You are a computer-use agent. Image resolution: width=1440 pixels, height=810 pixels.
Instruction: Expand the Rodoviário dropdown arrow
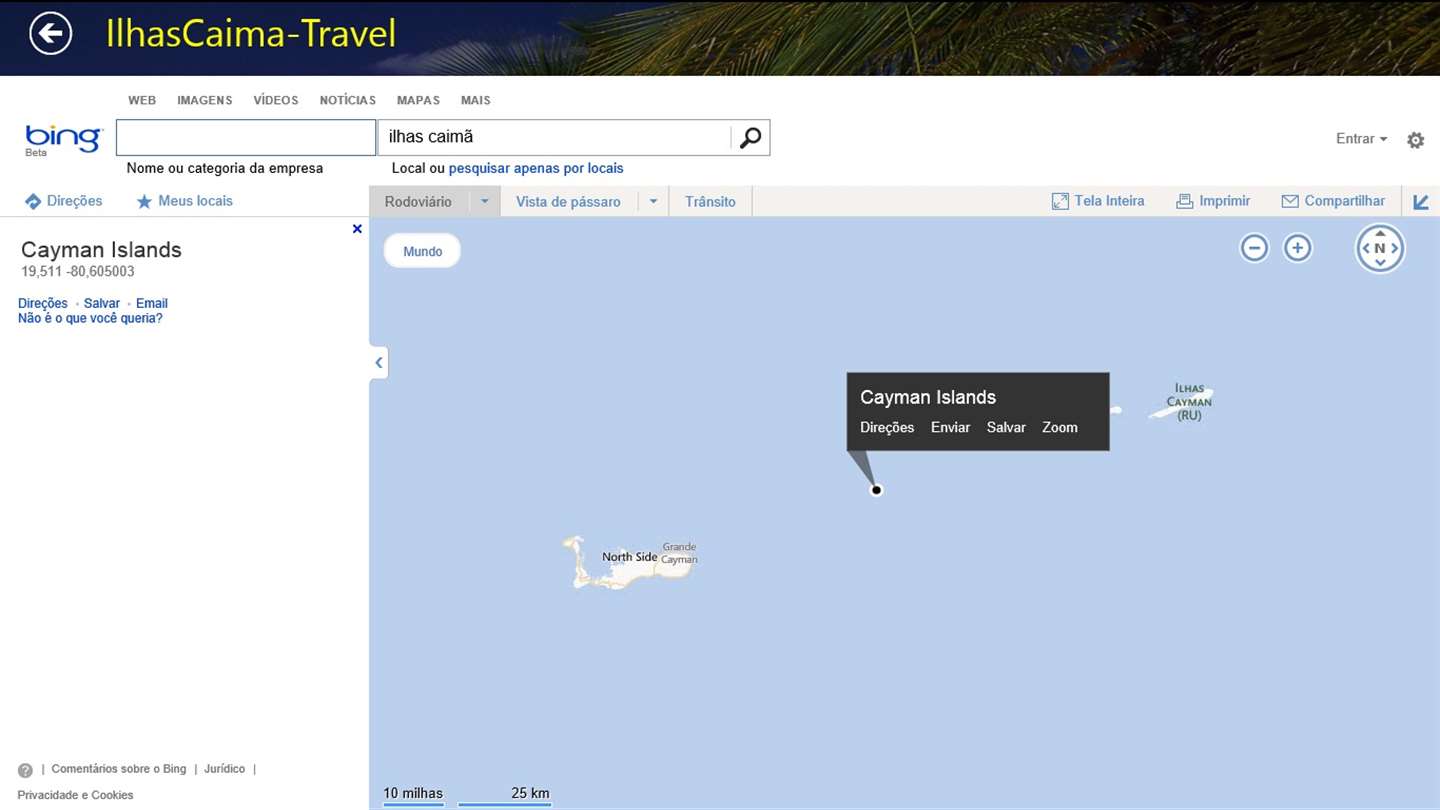[485, 201]
